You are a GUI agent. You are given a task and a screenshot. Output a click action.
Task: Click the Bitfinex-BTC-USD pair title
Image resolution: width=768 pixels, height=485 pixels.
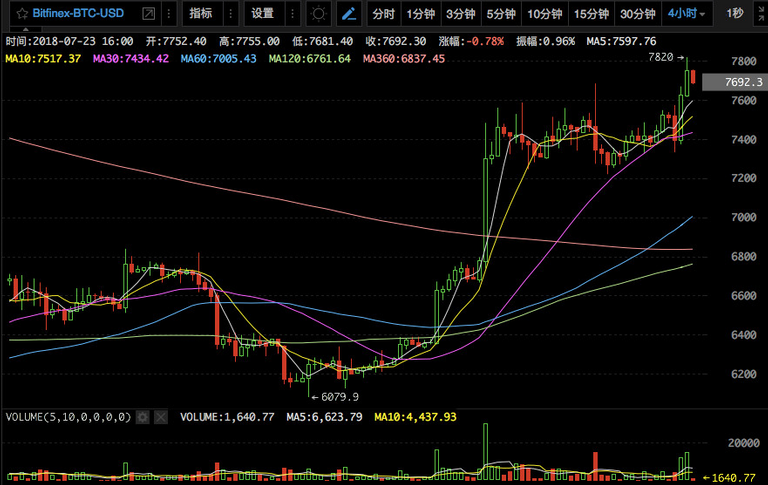pos(78,13)
